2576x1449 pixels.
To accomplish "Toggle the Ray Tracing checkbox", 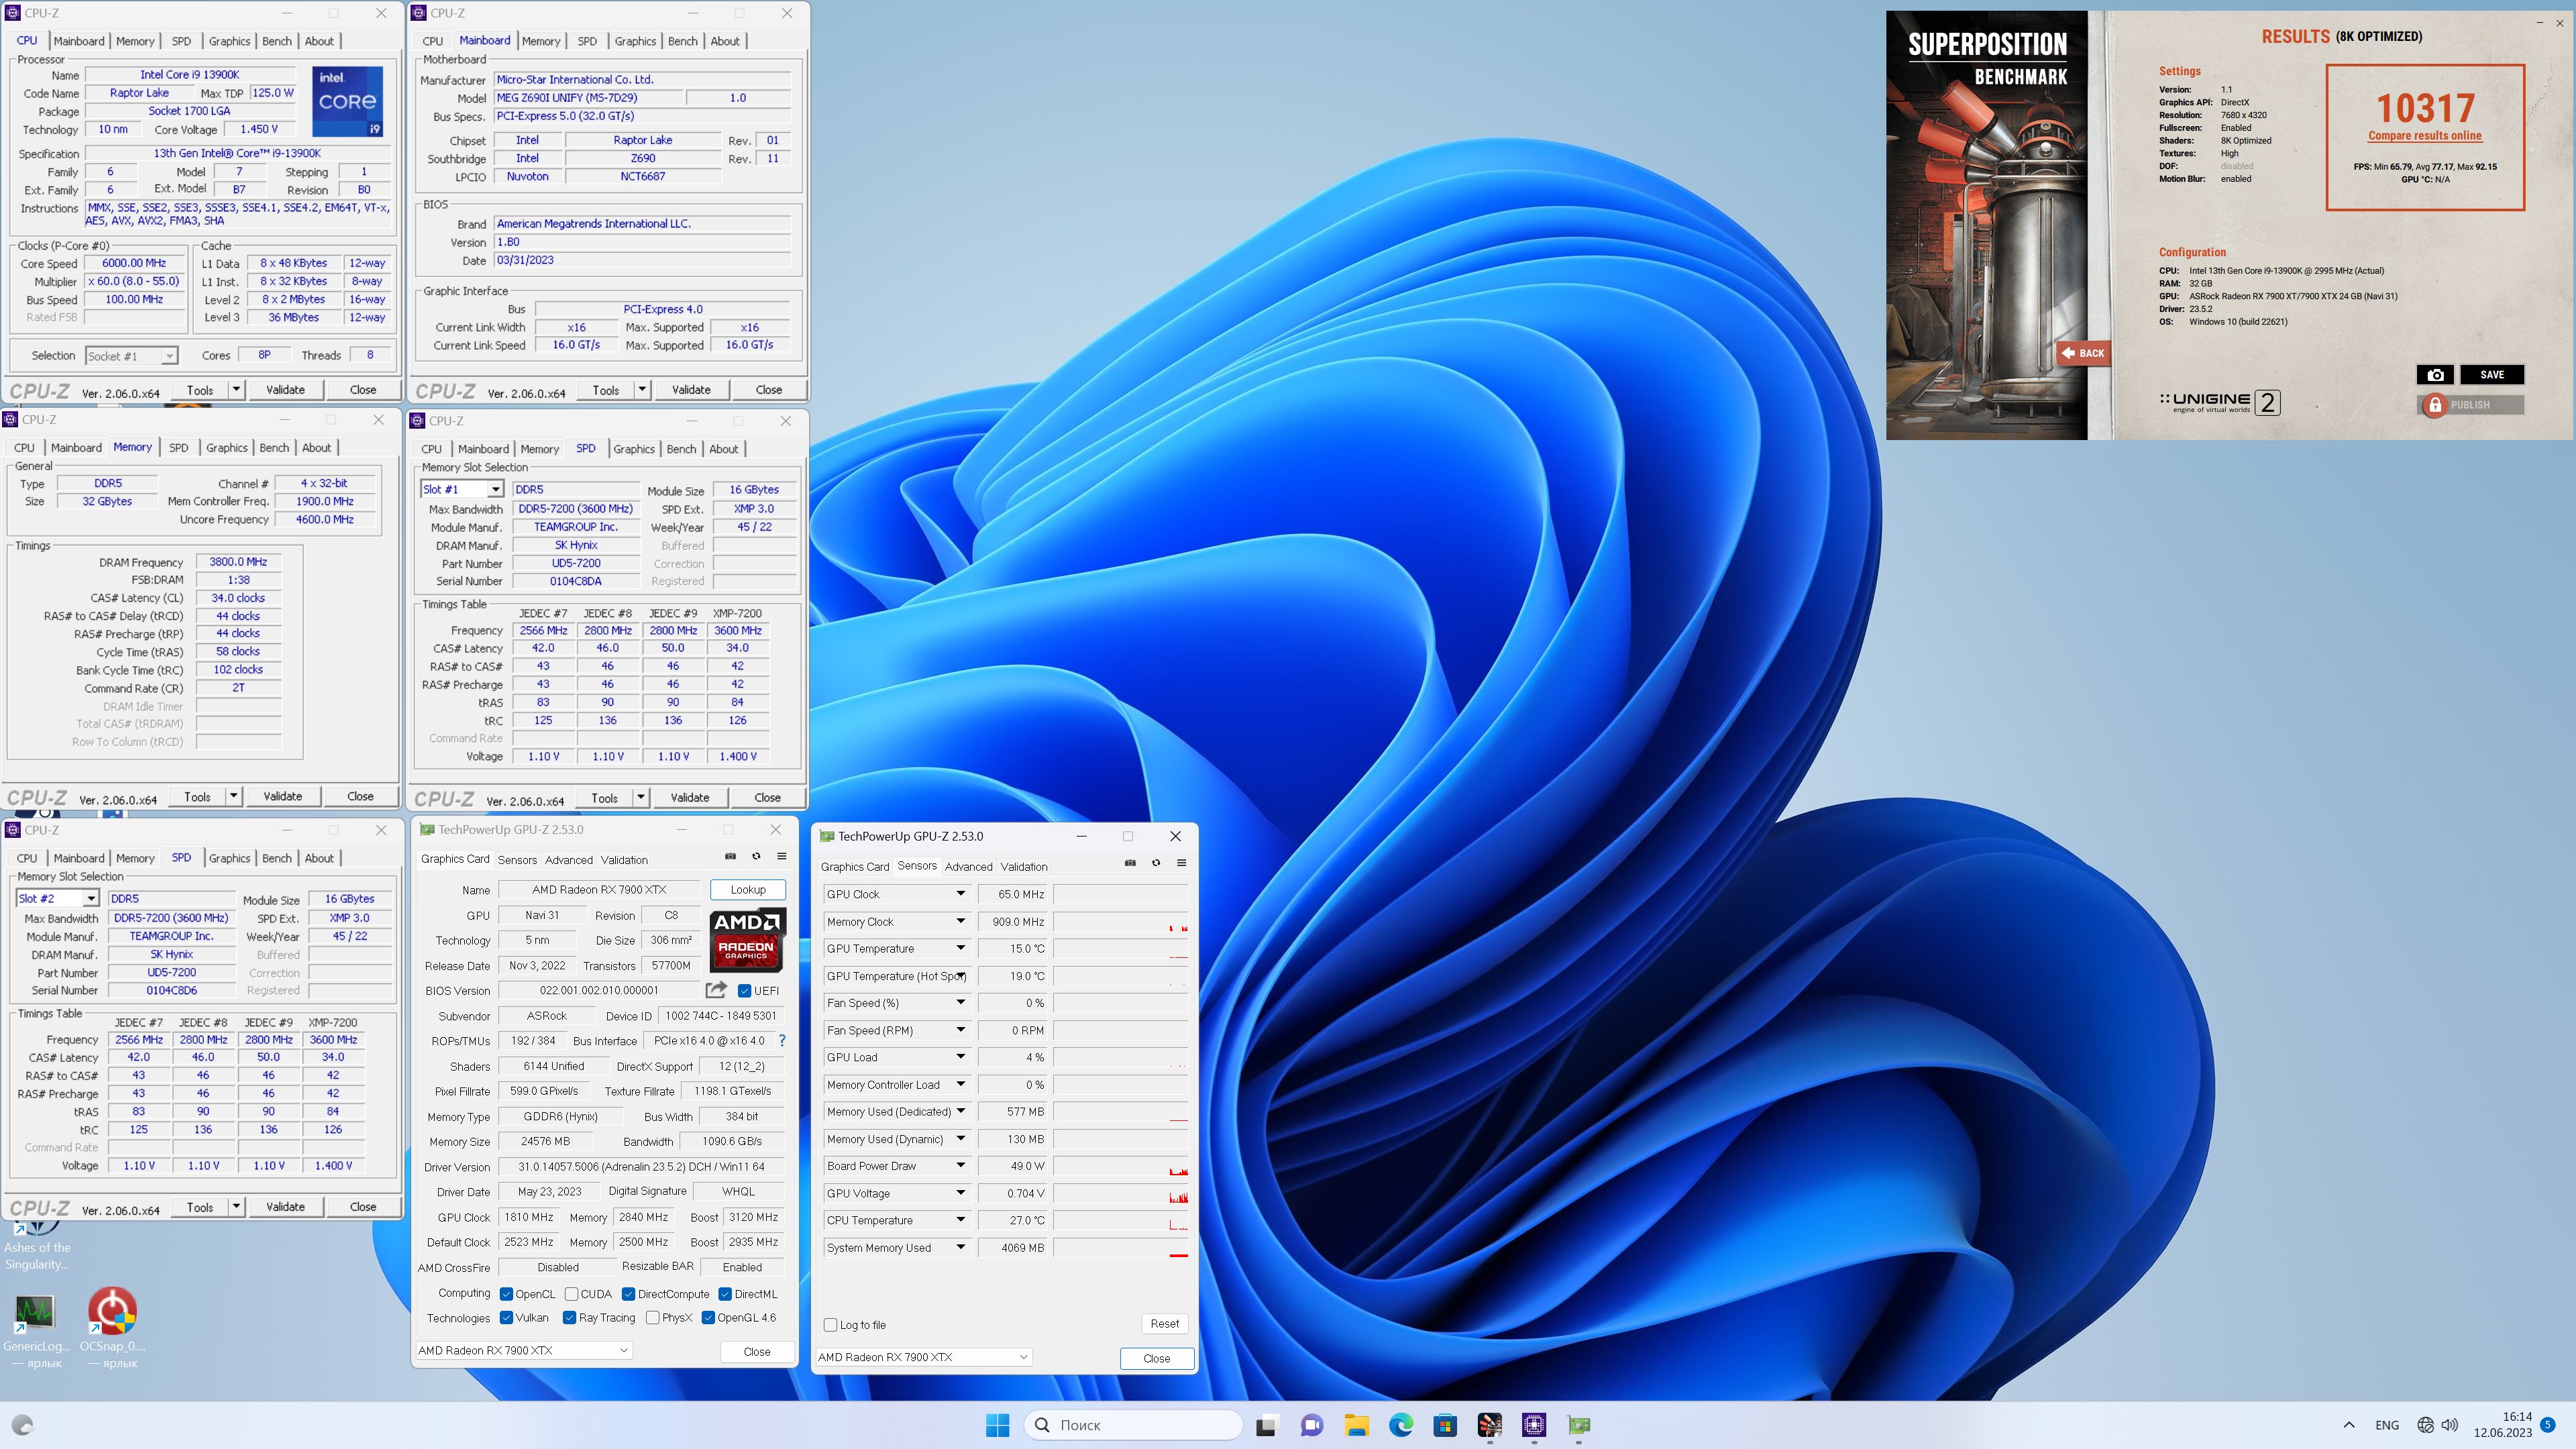I will click(569, 1318).
